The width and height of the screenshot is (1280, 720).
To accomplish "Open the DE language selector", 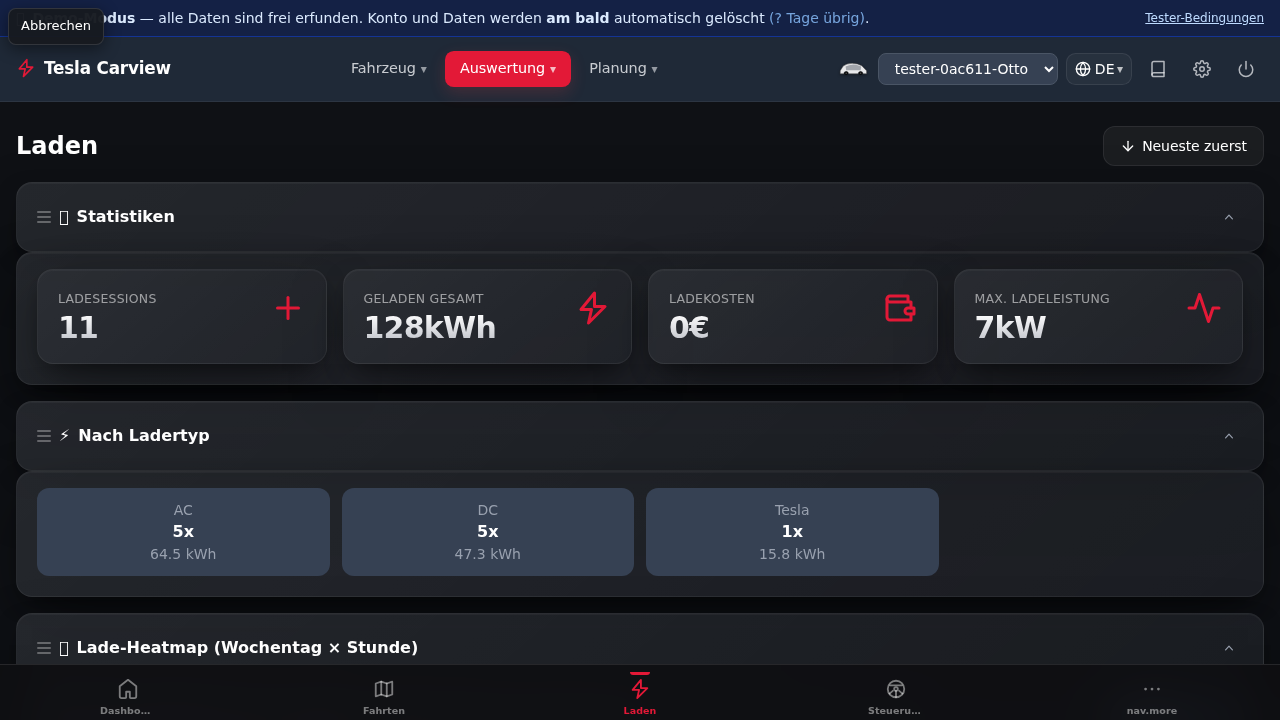I will click(x=1099, y=69).
